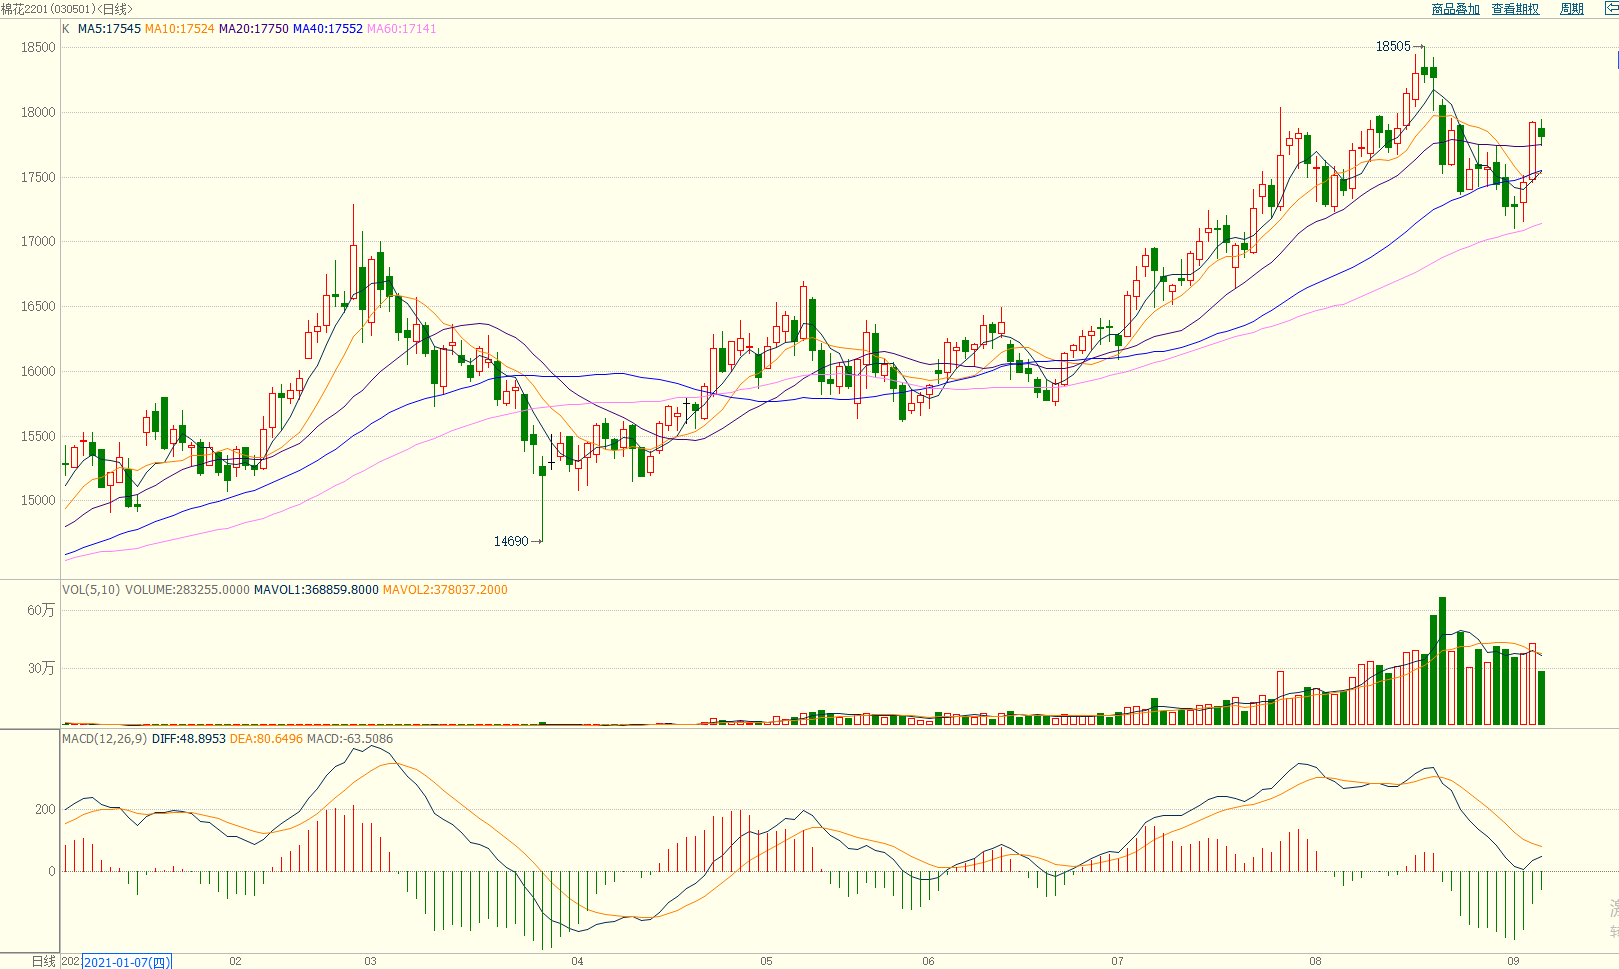This screenshot has width=1619, height=969.
Task: Click the DEA:80.6496 label in MACD panel
Action: [x=266, y=739]
